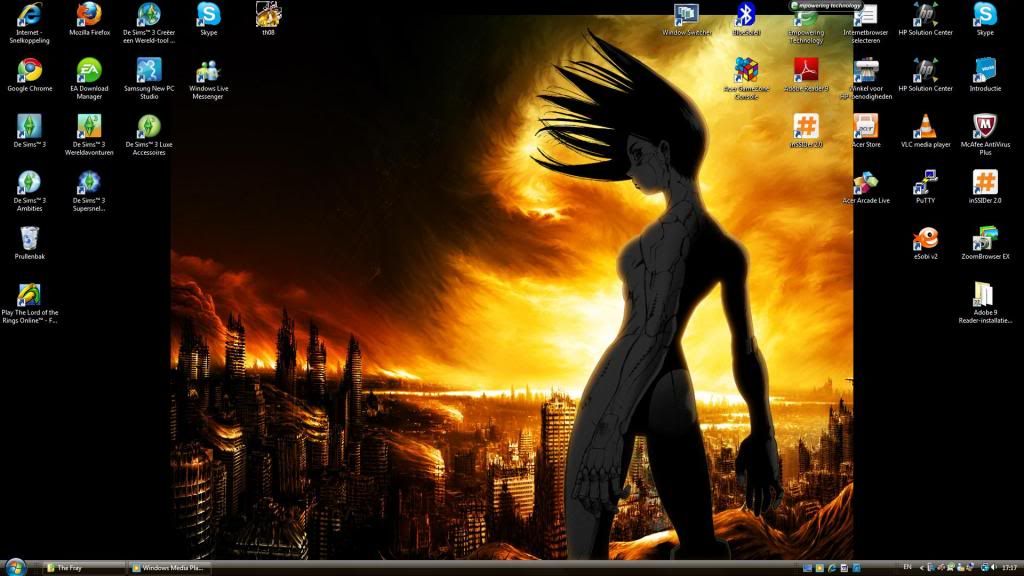Click the 17:17 taskbar clock
The image size is (1024, 576).
(1010, 568)
